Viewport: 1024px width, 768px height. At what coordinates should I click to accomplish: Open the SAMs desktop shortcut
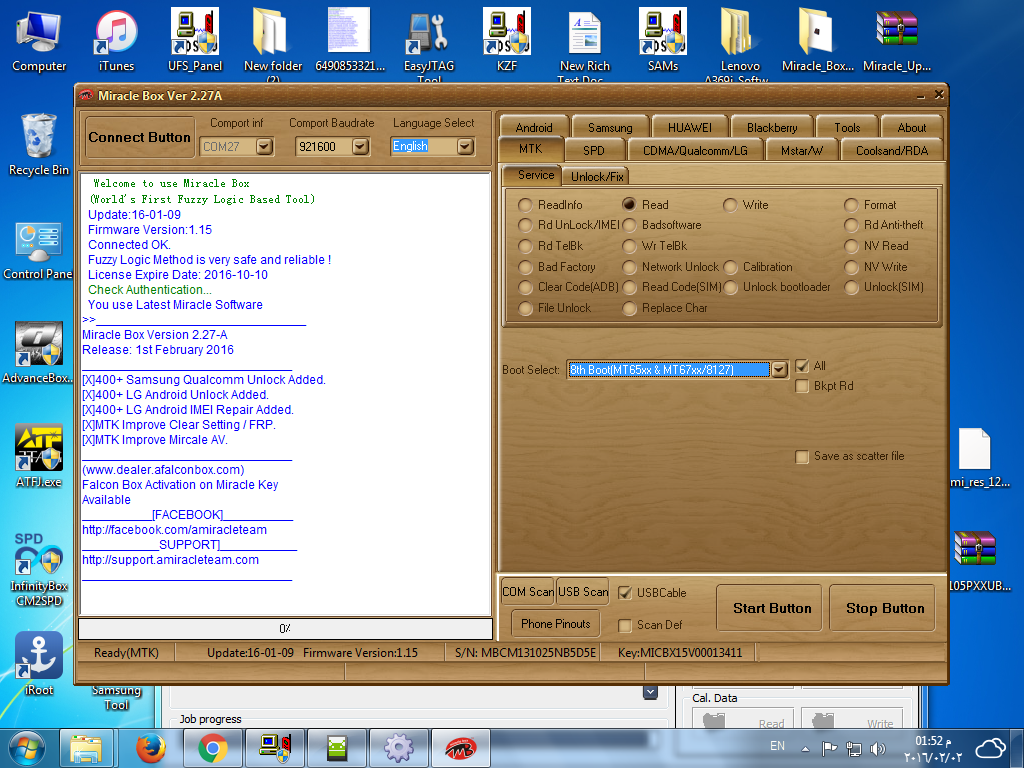(x=663, y=40)
